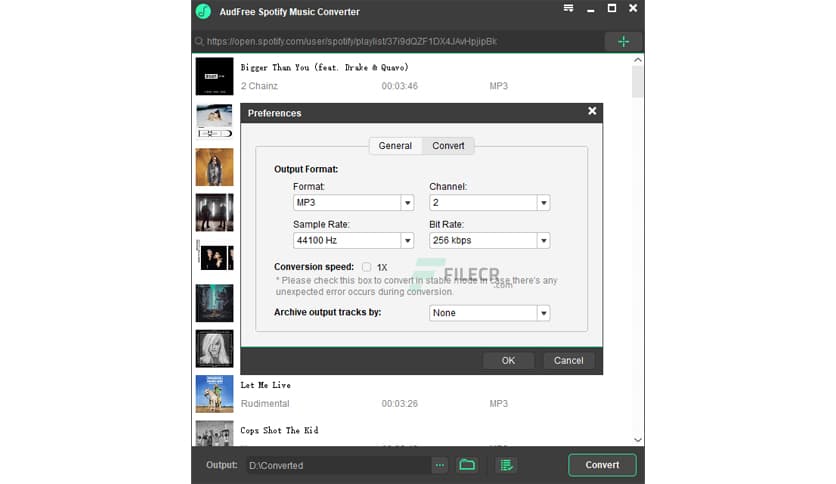Click the green plus add button
This screenshot has width=836, height=484.
click(623, 42)
